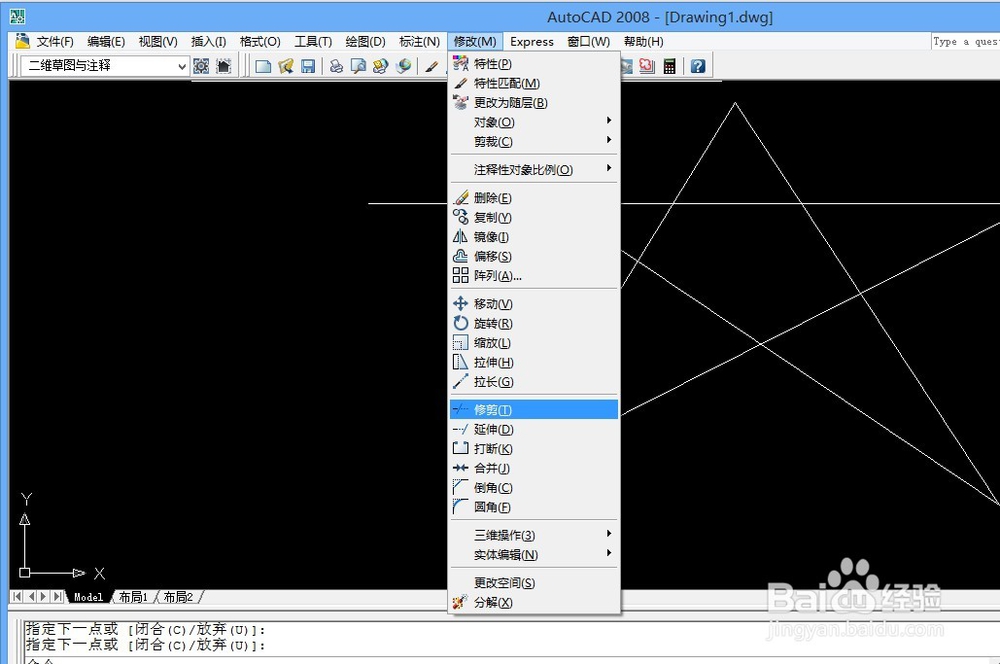The height and width of the screenshot is (664, 1000).
Task: Click the print/plot toolbar icon
Action: 336,66
